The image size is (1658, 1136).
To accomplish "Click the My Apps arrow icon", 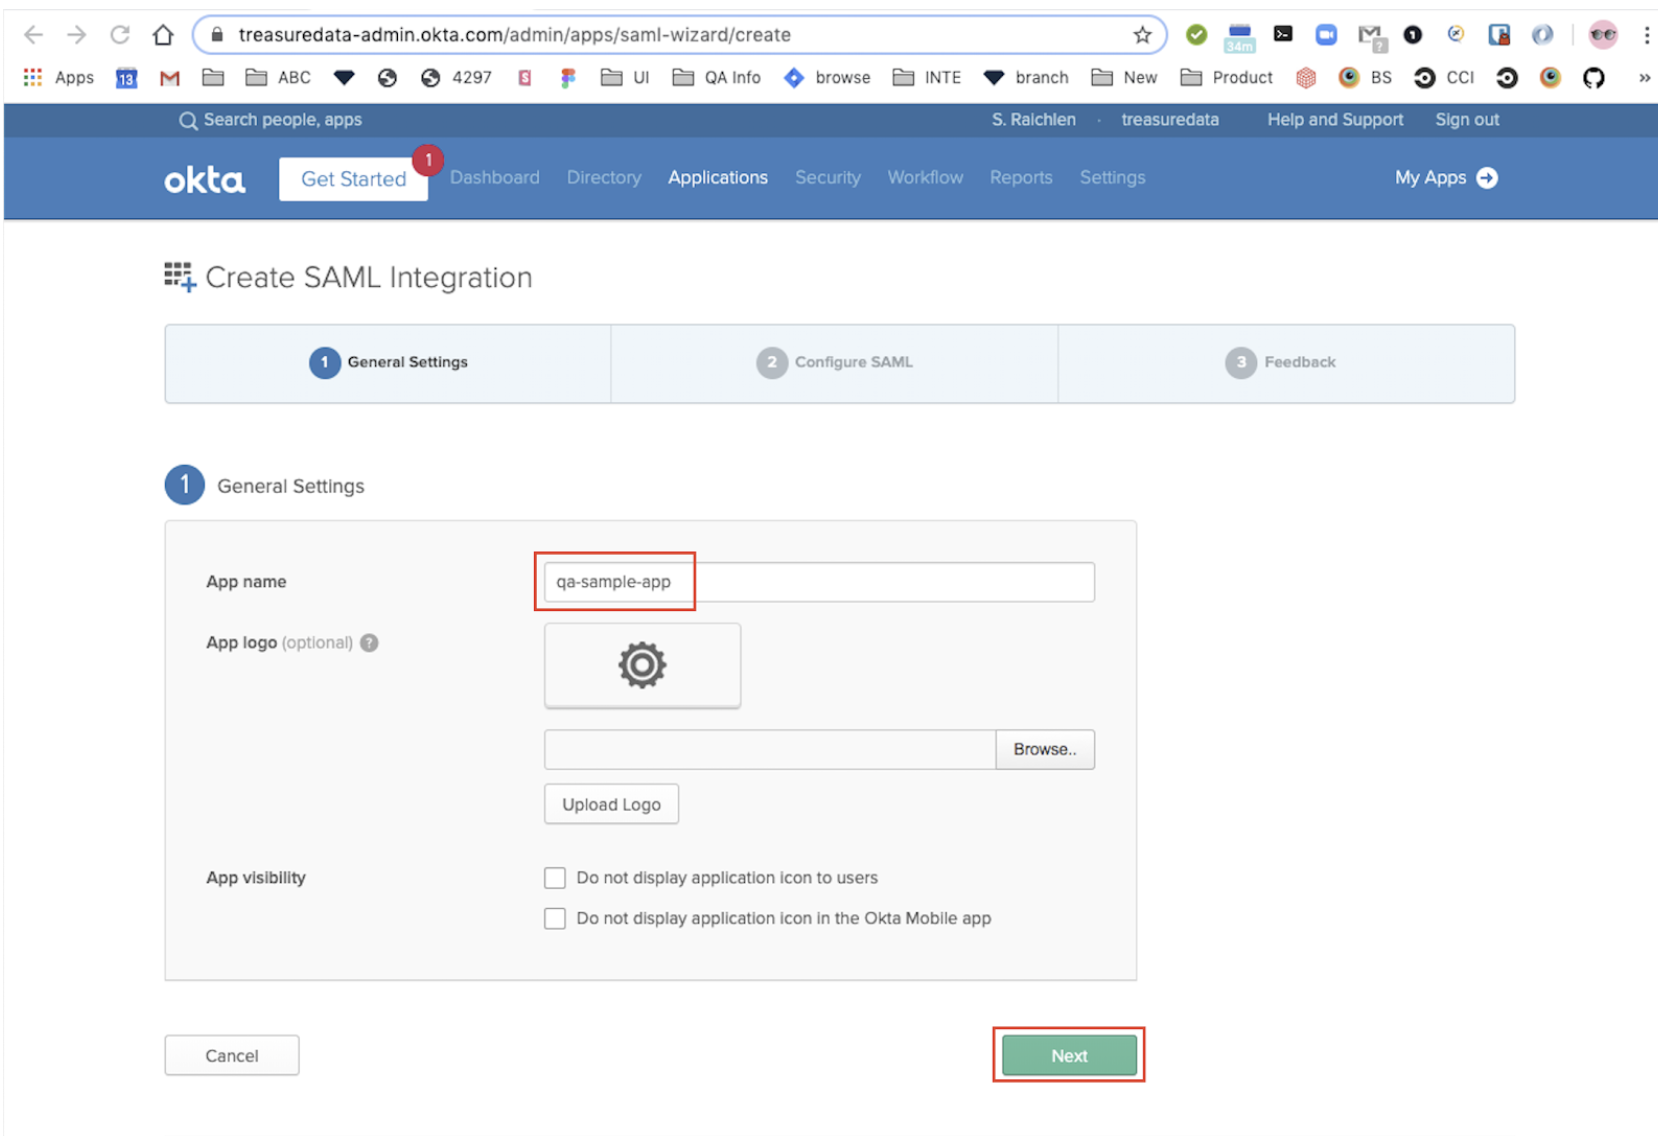I will point(1487,178).
